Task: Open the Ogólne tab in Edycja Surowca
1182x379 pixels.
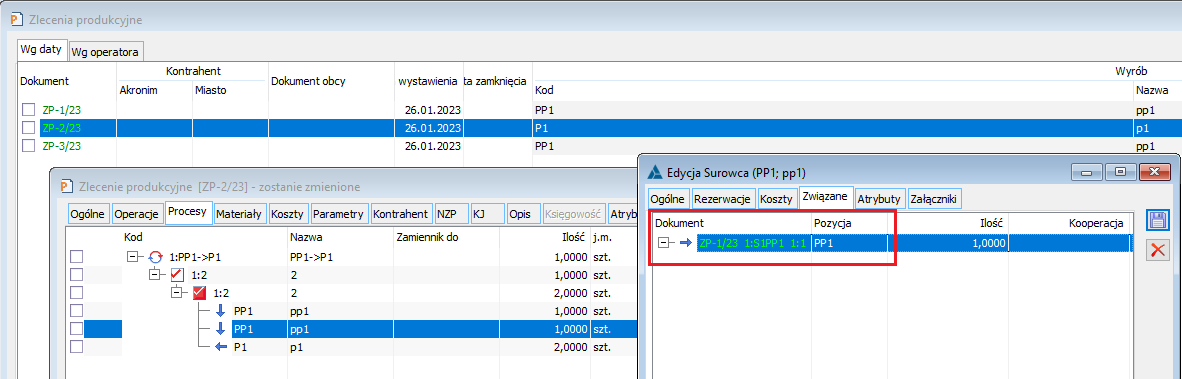Action: click(668, 199)
